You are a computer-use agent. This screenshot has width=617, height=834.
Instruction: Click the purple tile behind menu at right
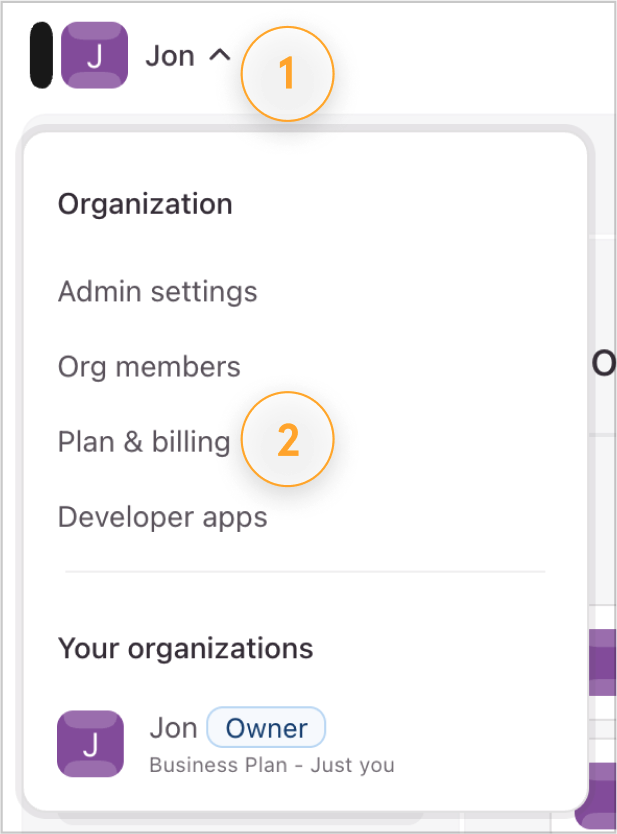point(603,663)
